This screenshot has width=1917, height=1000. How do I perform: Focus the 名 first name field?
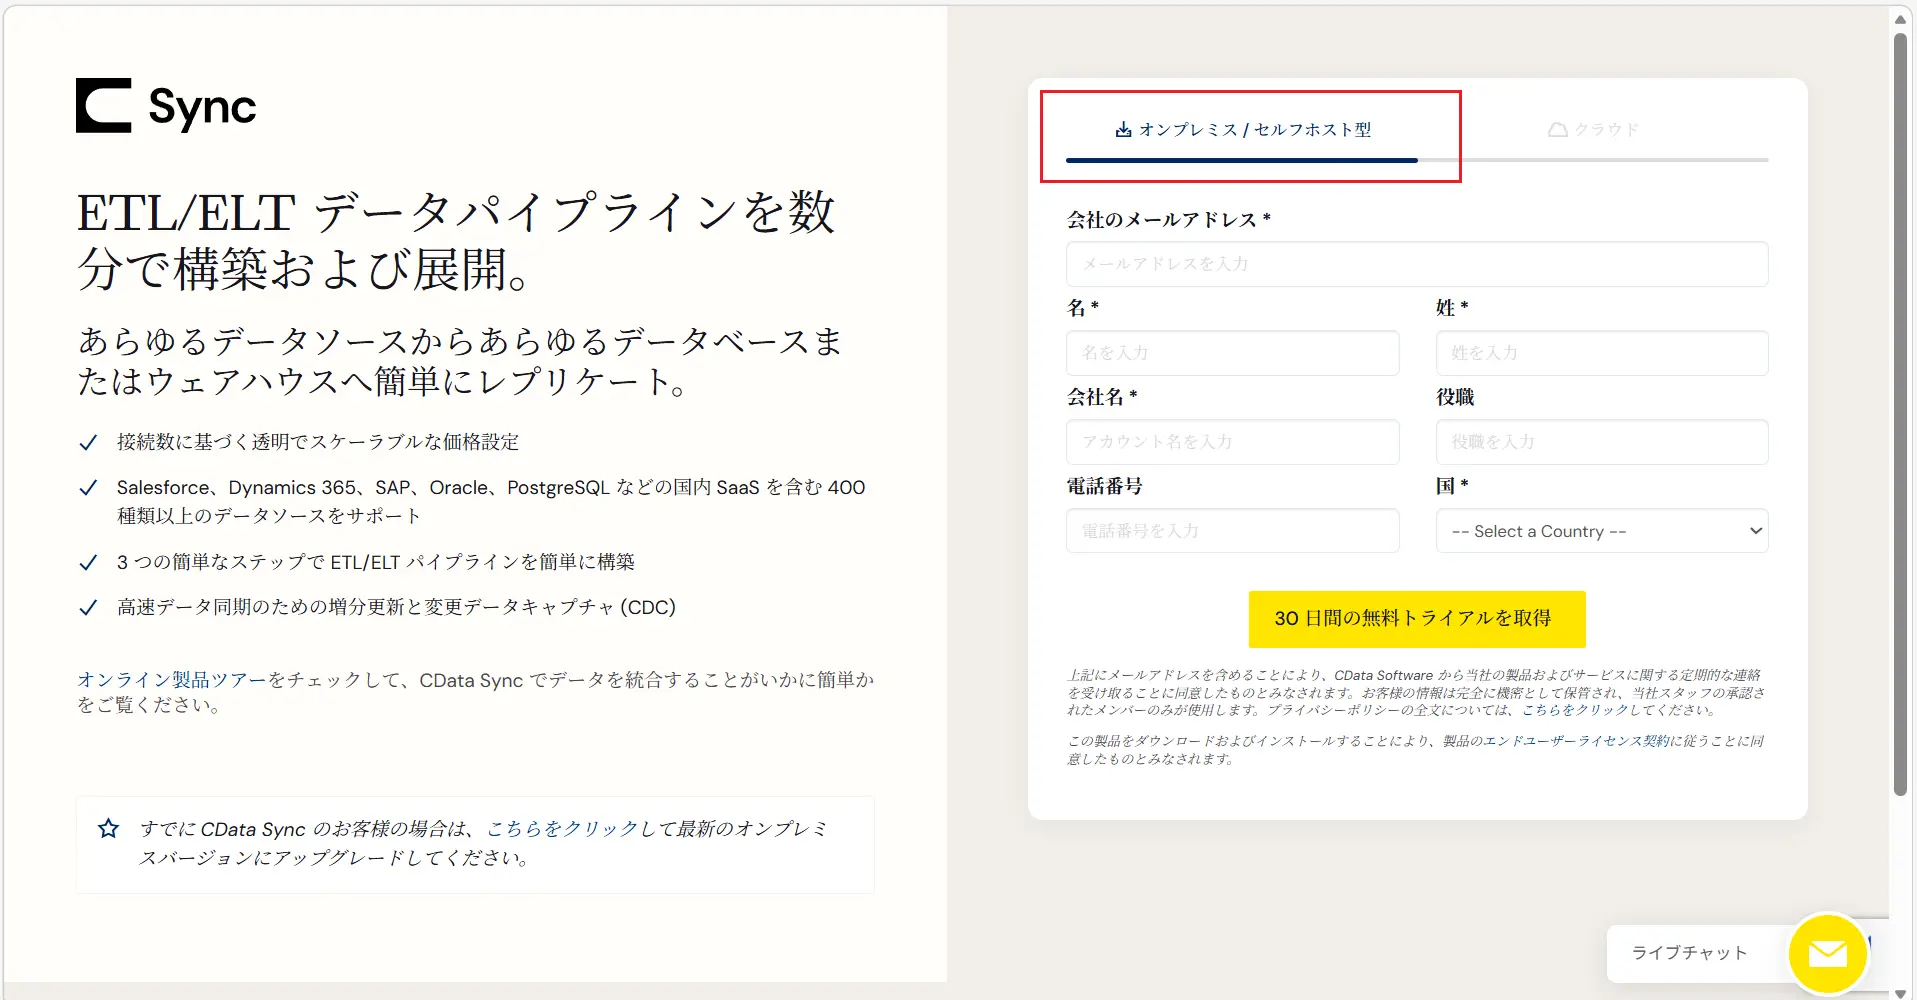(x=1232, y=353)
